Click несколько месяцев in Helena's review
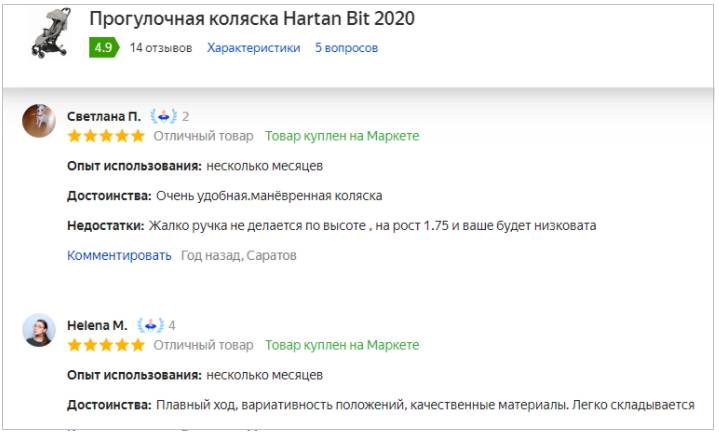The image size is (719, 435). (x=265, y=375)
